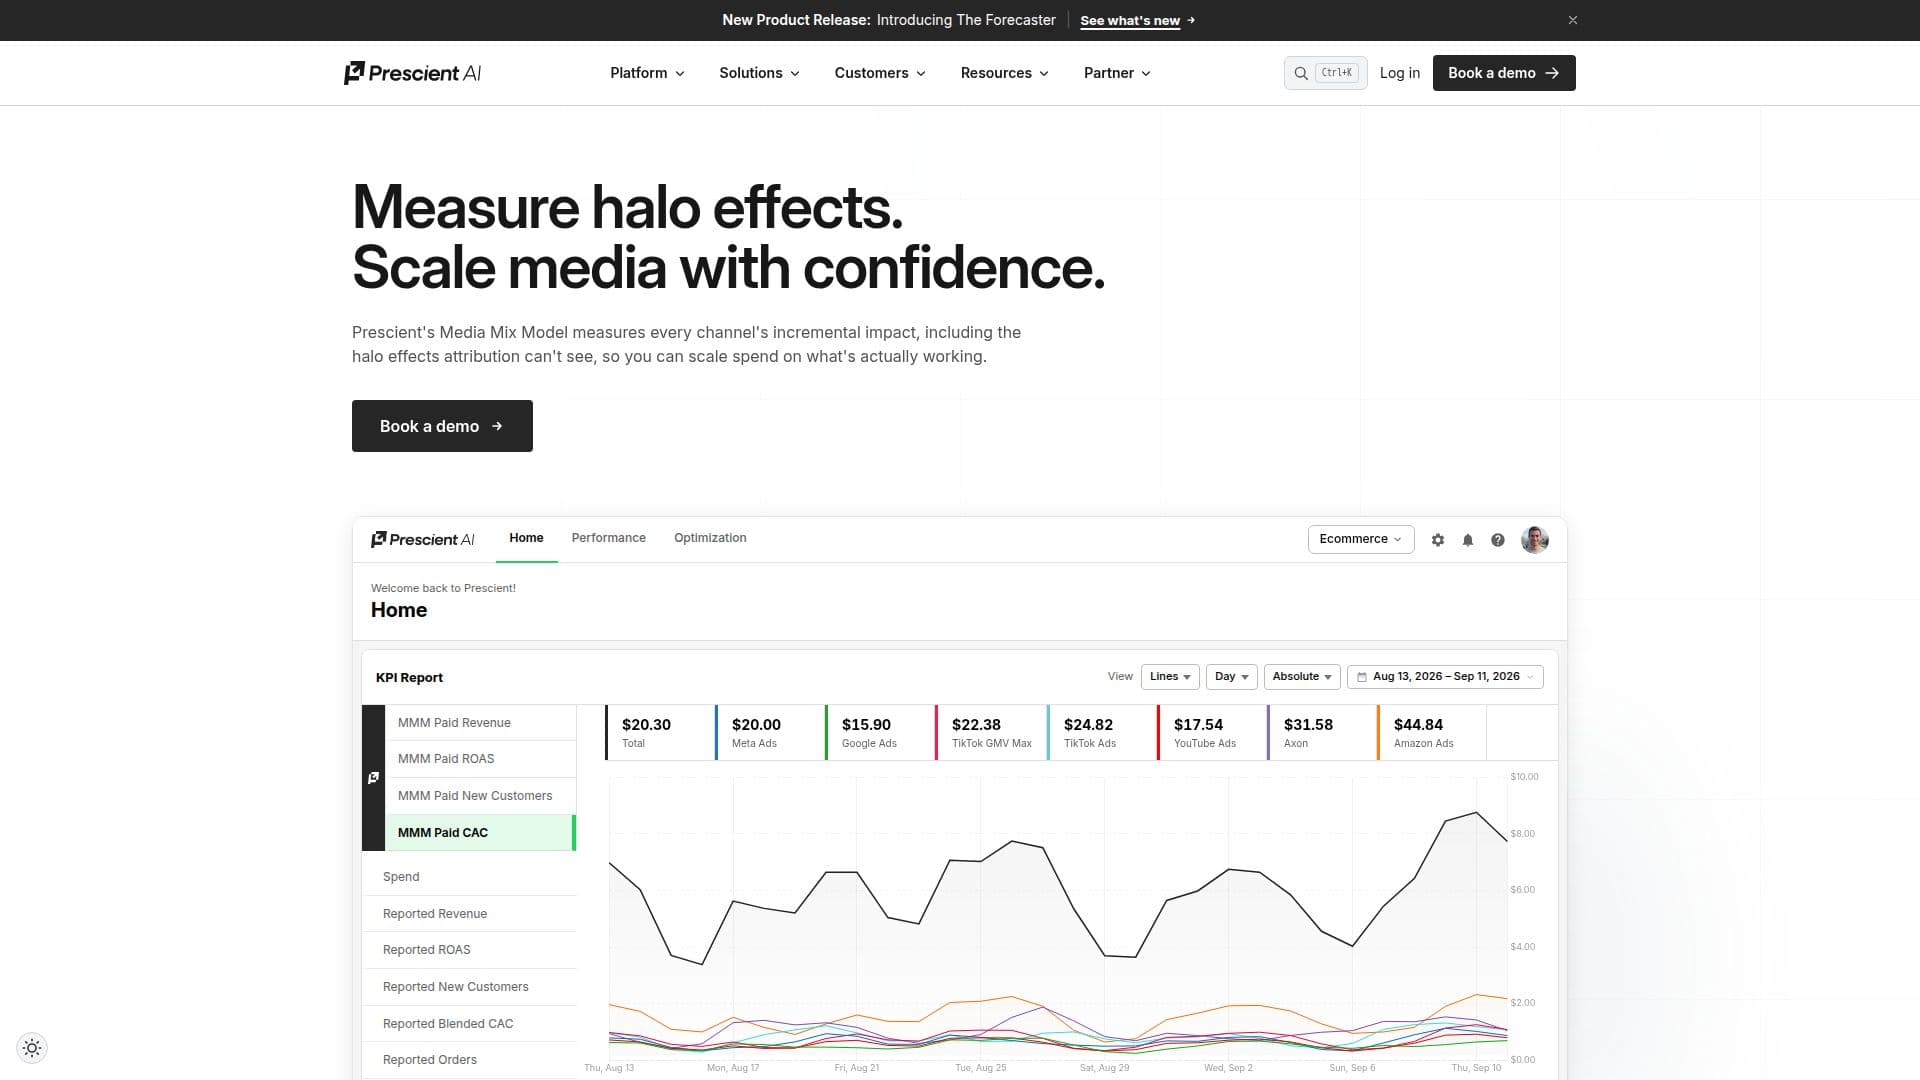Toggle the TikTok Ads $24.82 series card
The width and height of the screenshot is (1920, 1080).
click(x=1102, y=732)
